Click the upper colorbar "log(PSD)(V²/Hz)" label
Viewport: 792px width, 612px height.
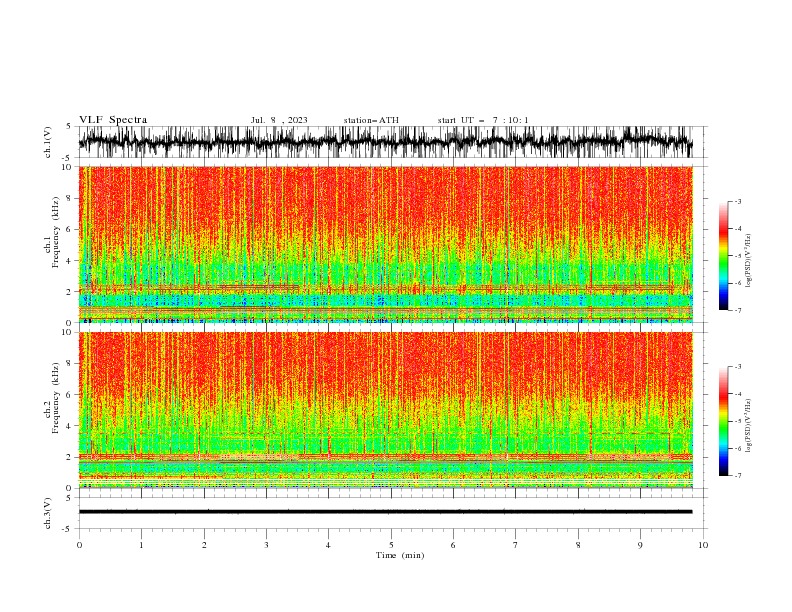(749, 261)
